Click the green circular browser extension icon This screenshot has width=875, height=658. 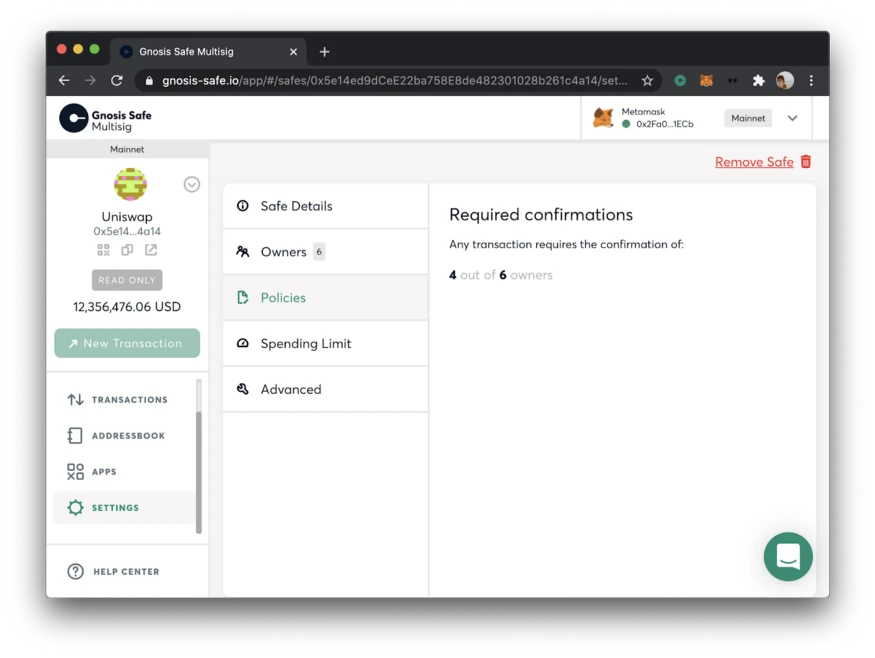[x=680, y=80]
